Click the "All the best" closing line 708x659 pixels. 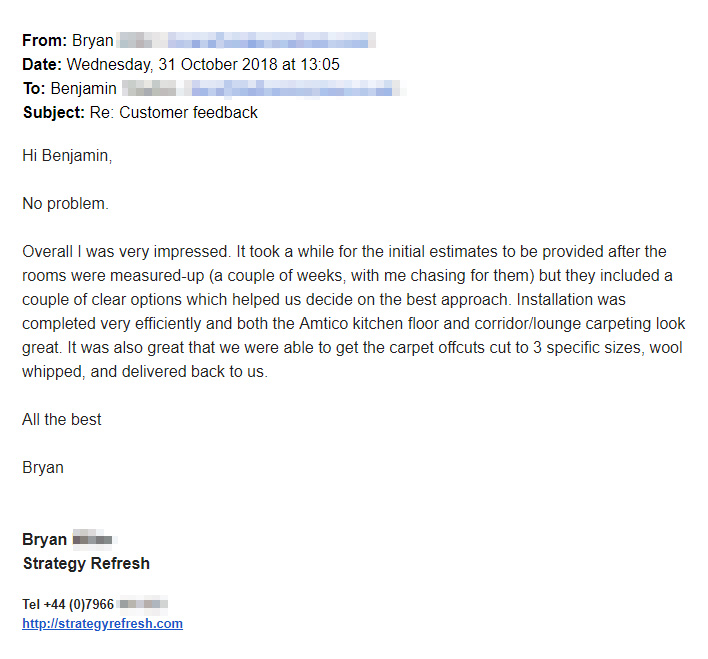coord(62,420)
